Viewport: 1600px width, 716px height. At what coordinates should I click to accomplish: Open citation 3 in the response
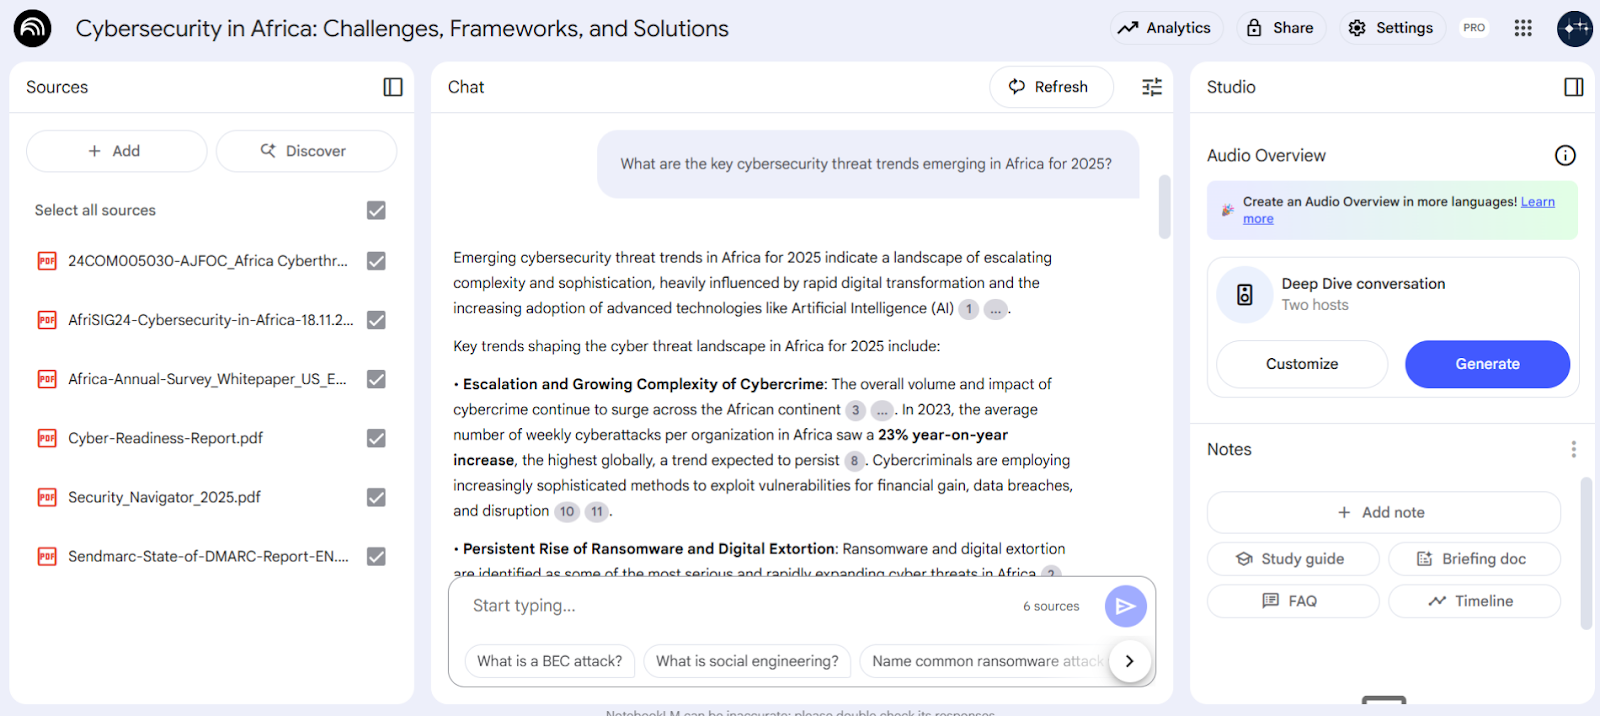pyautogui.click(x=855, y=410)
